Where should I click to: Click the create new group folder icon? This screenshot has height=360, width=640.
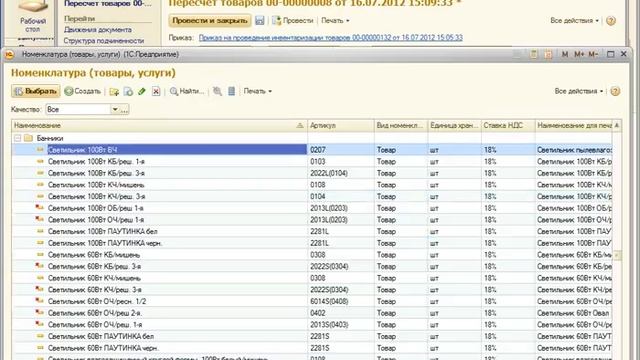point(114,91)
